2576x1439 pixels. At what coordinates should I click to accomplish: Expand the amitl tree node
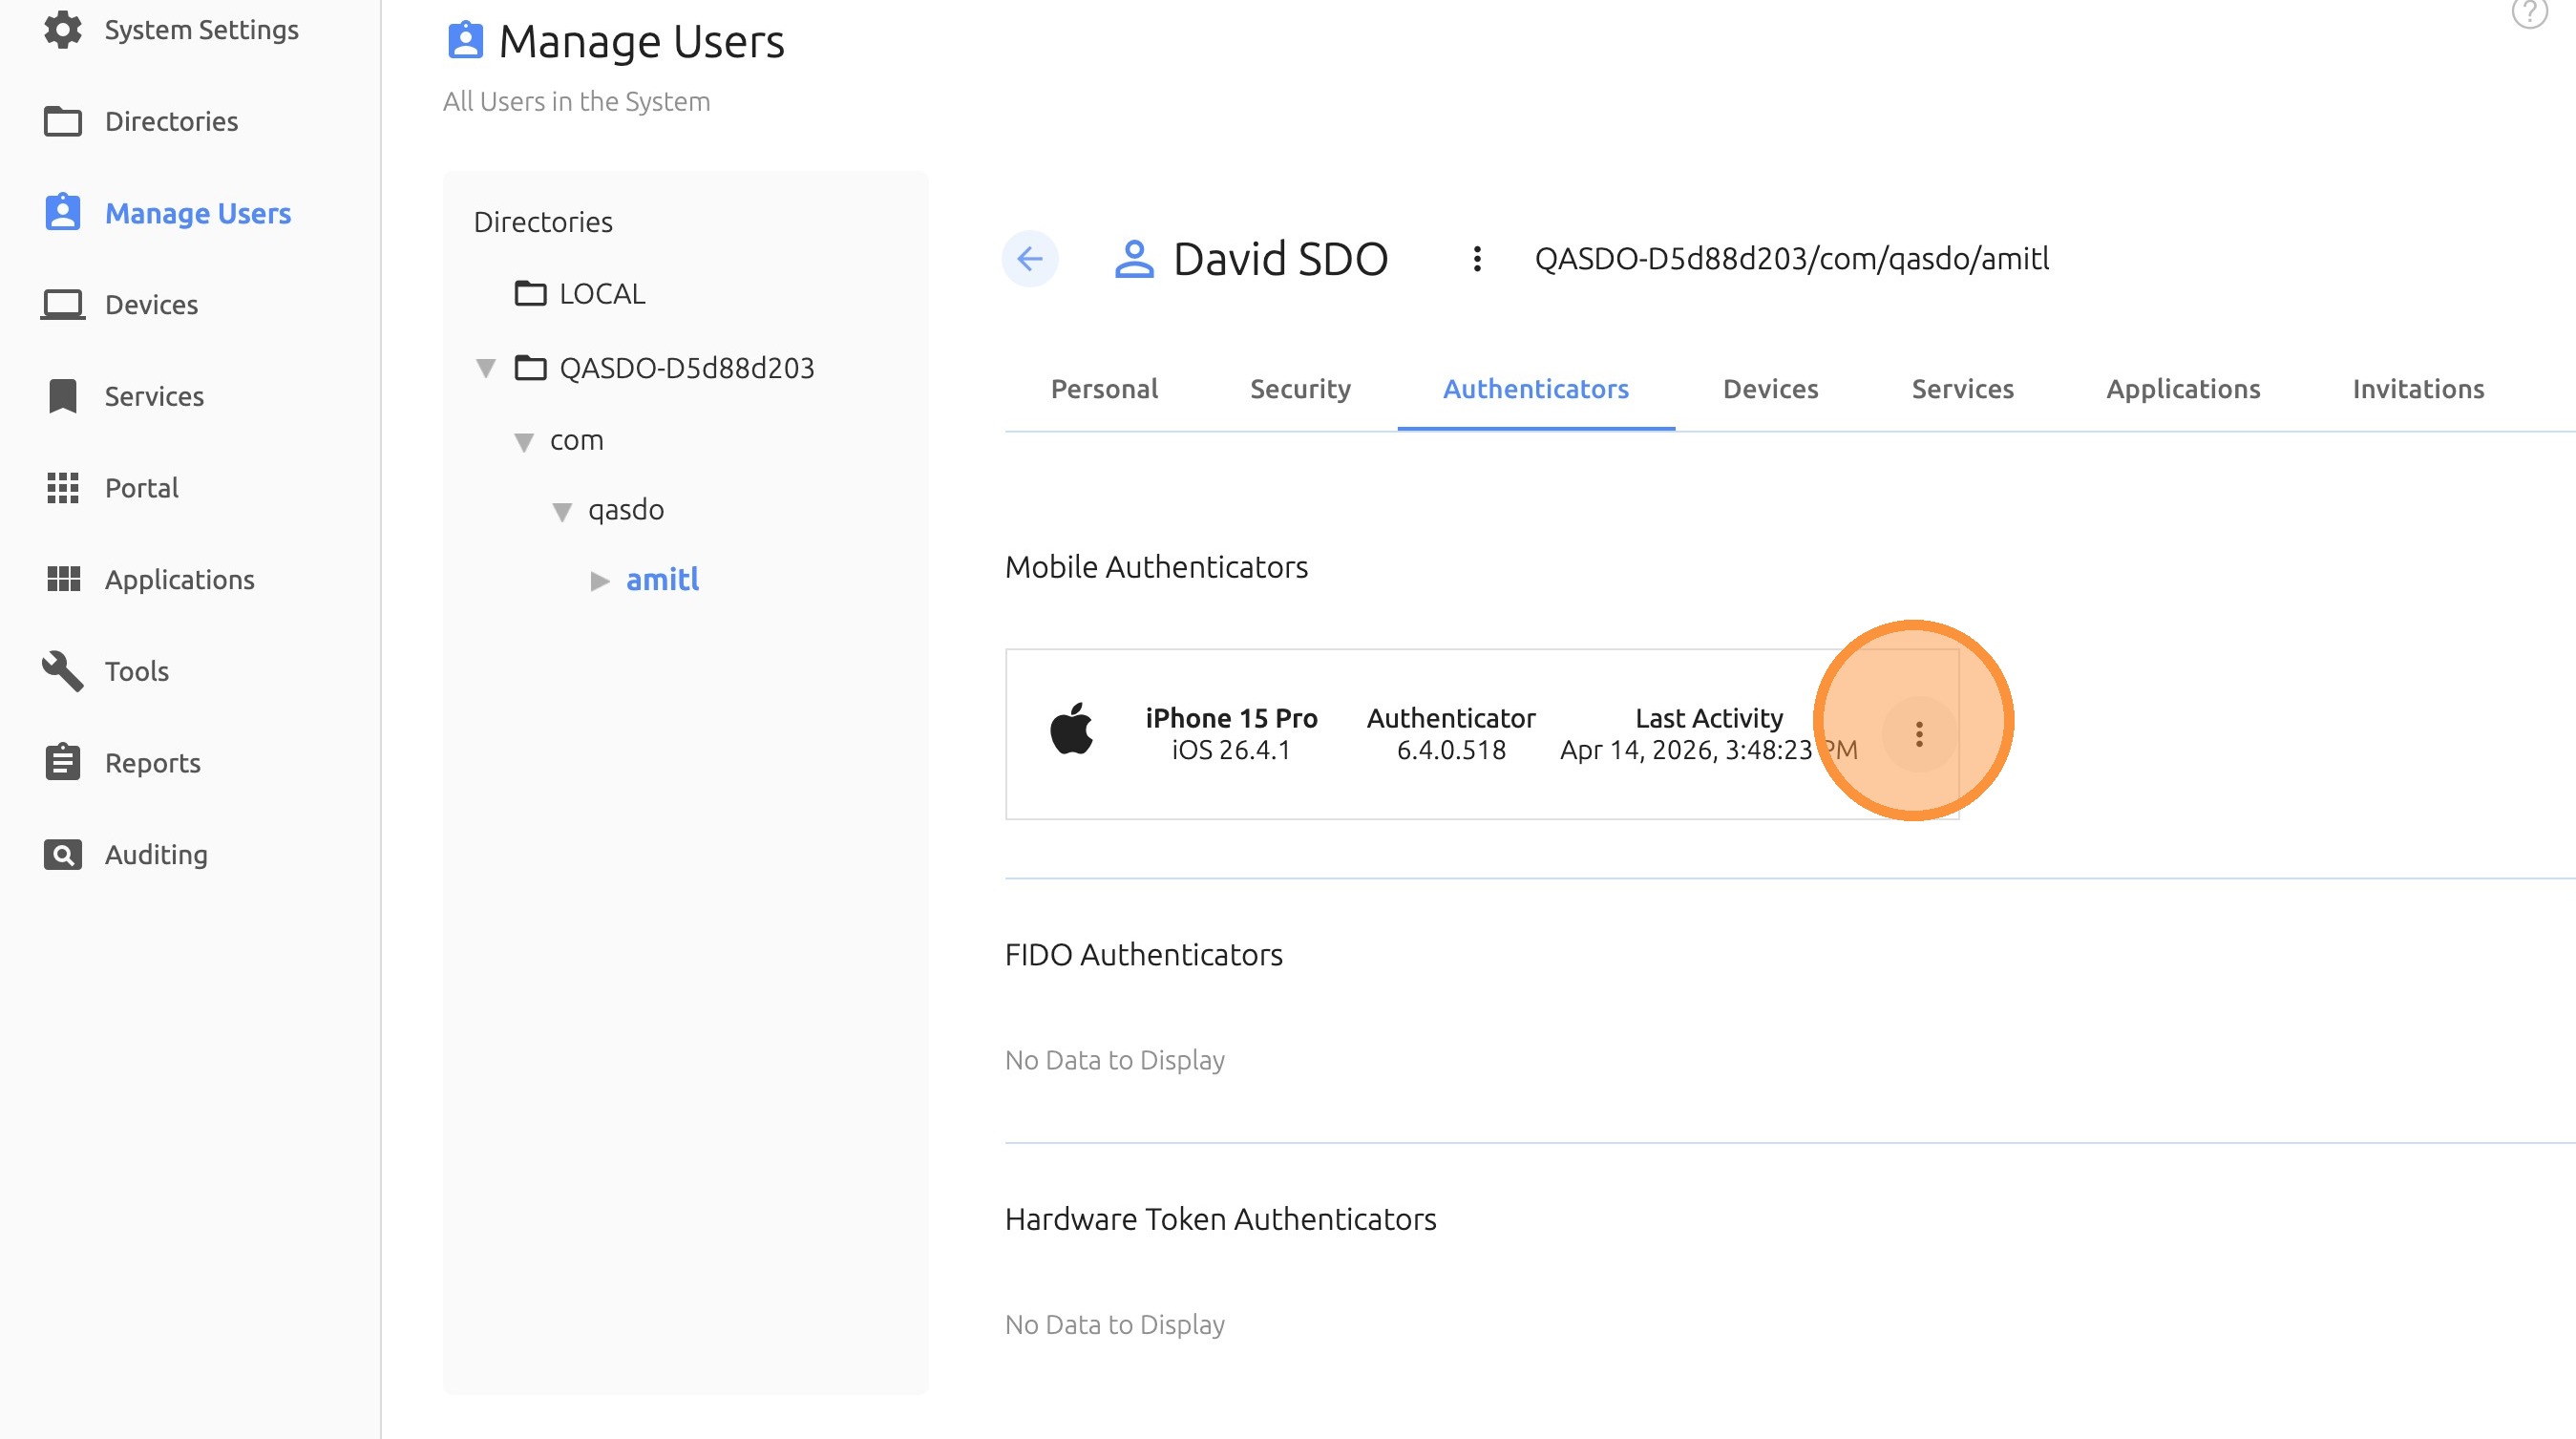tap(600, 581)
